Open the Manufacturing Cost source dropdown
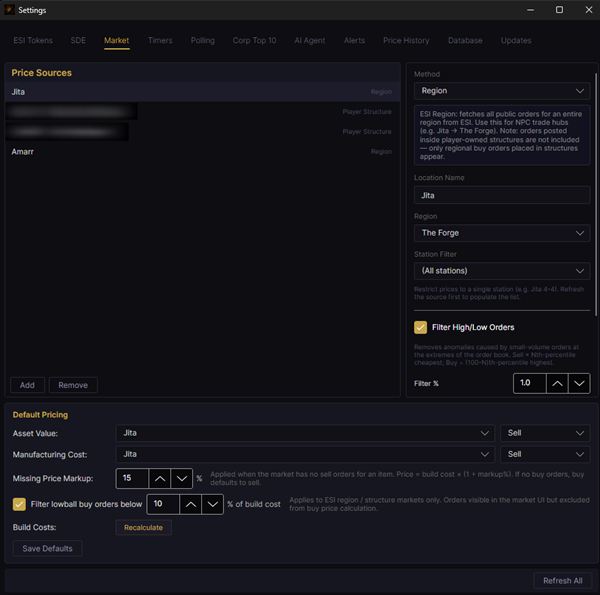 pyautogui.click(x=305, y=454)
